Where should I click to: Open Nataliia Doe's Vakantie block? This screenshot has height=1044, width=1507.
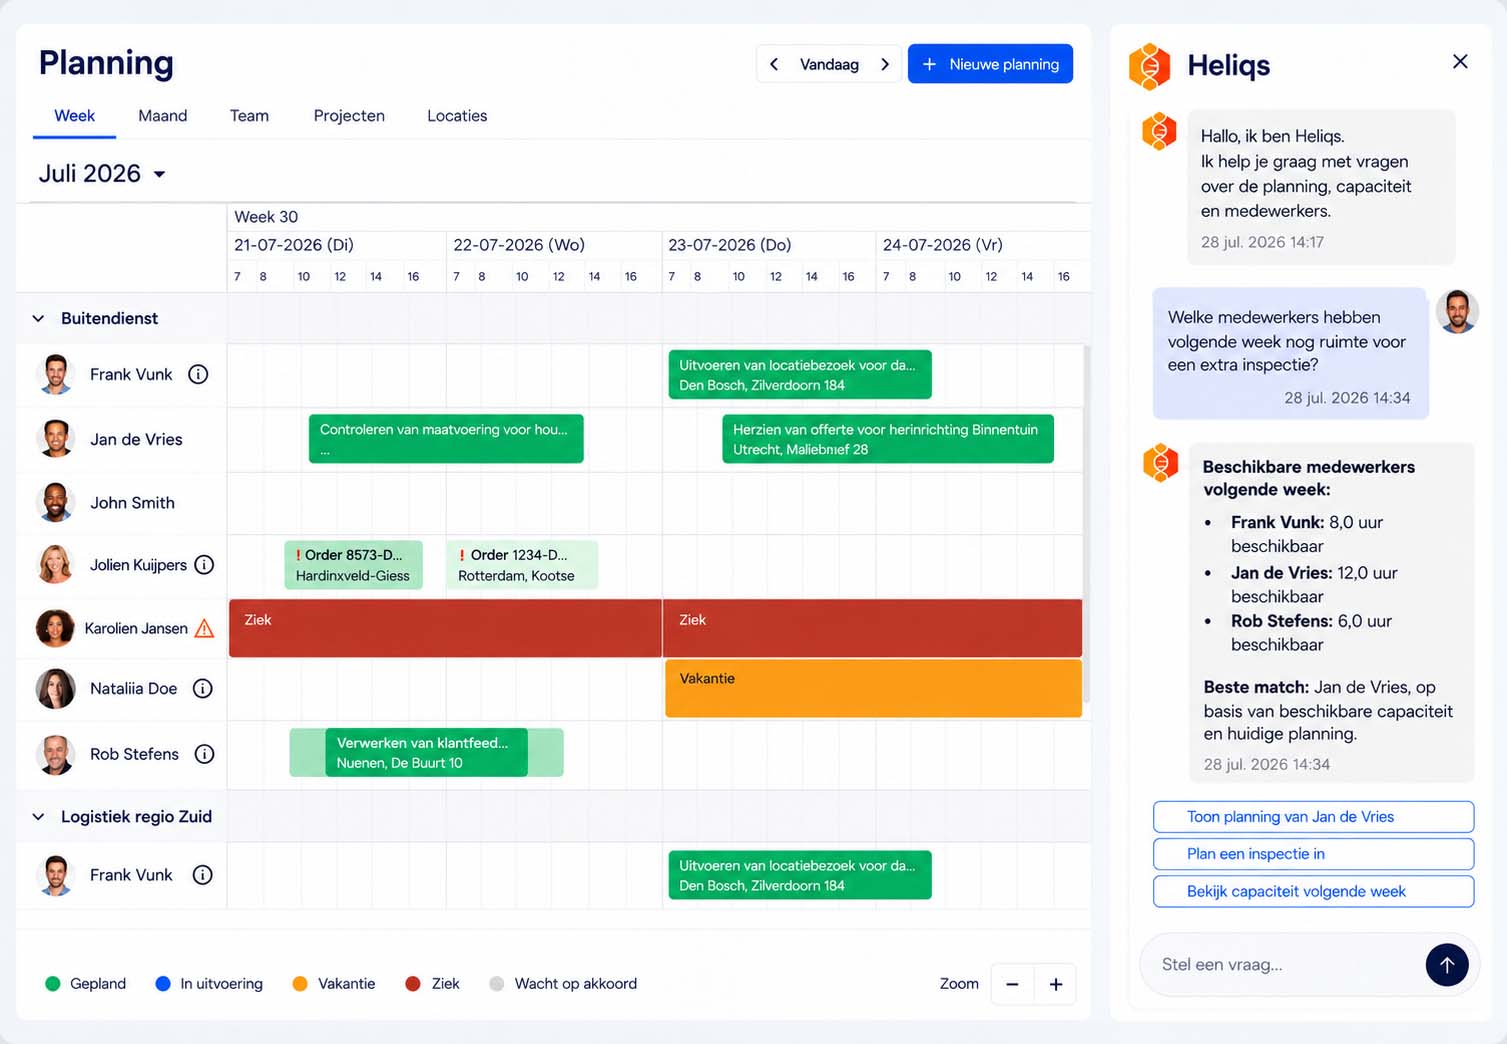pos(873,688)
